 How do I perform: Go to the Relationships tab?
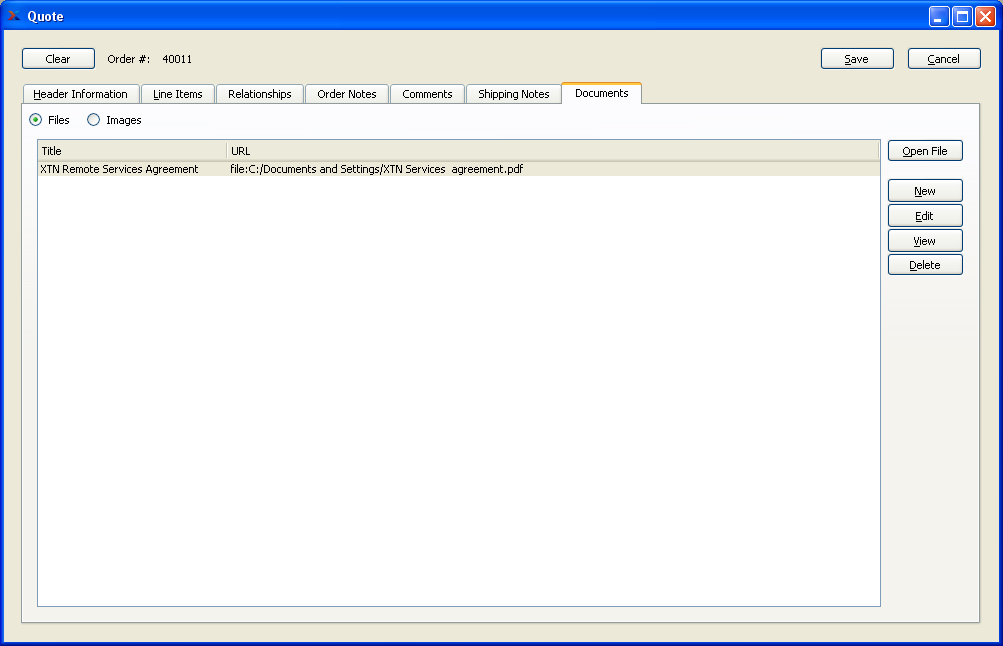[260, 94]
